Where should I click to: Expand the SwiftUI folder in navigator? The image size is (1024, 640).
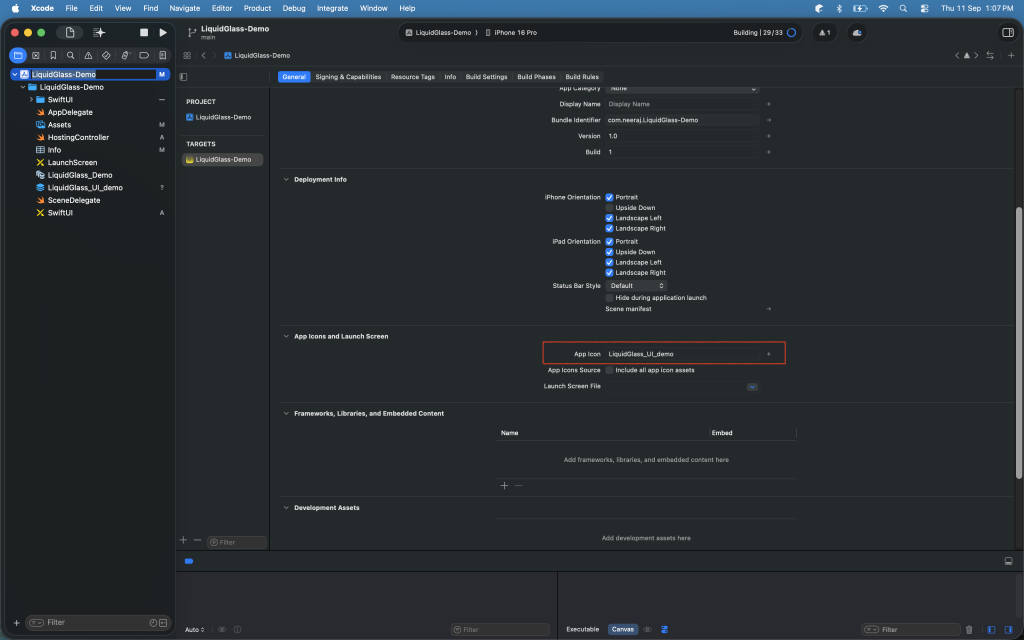[x=31, y=100]
